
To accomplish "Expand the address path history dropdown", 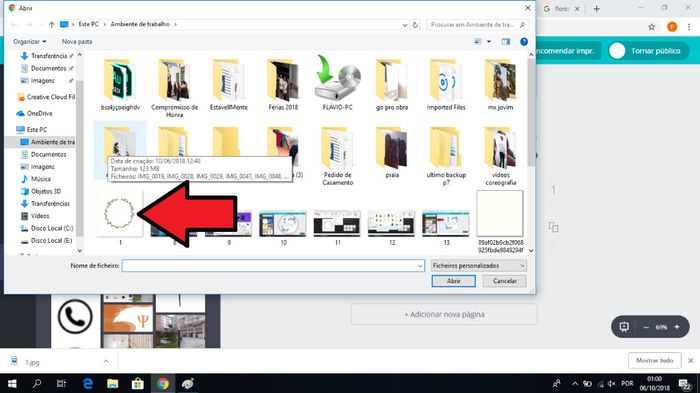I will point(404,25).
